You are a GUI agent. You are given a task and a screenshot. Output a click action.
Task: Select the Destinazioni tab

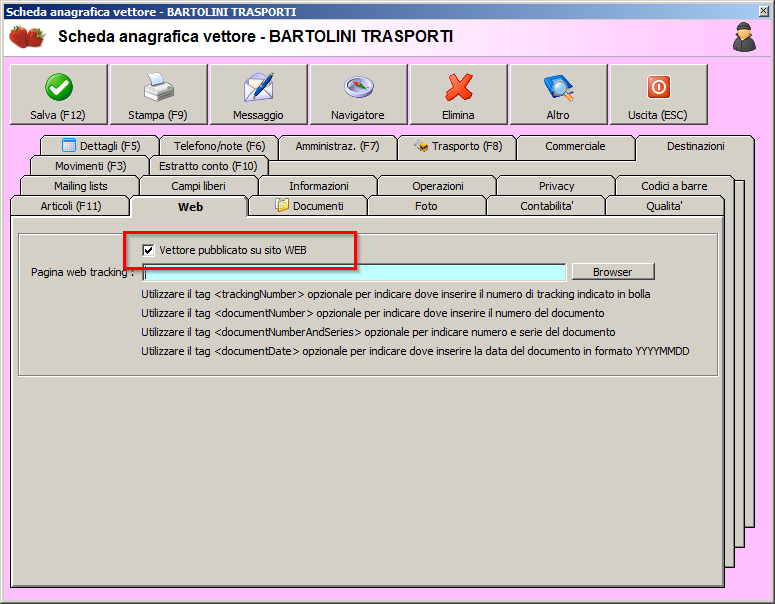point(695,146)
